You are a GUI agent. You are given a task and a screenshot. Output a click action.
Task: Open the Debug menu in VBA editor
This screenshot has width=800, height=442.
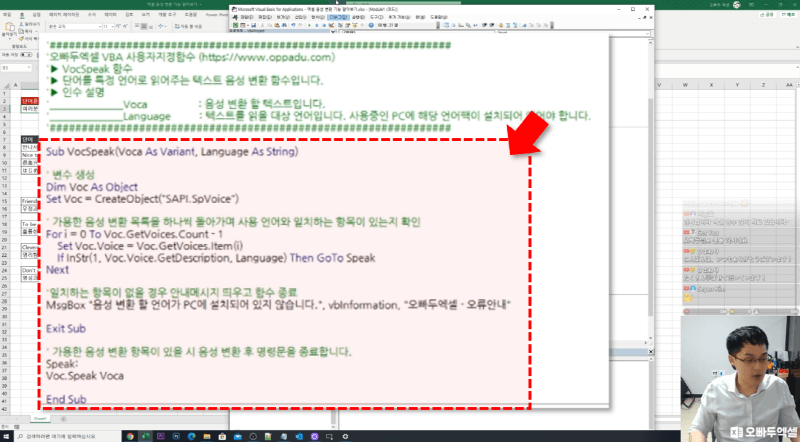coord(338,17)
